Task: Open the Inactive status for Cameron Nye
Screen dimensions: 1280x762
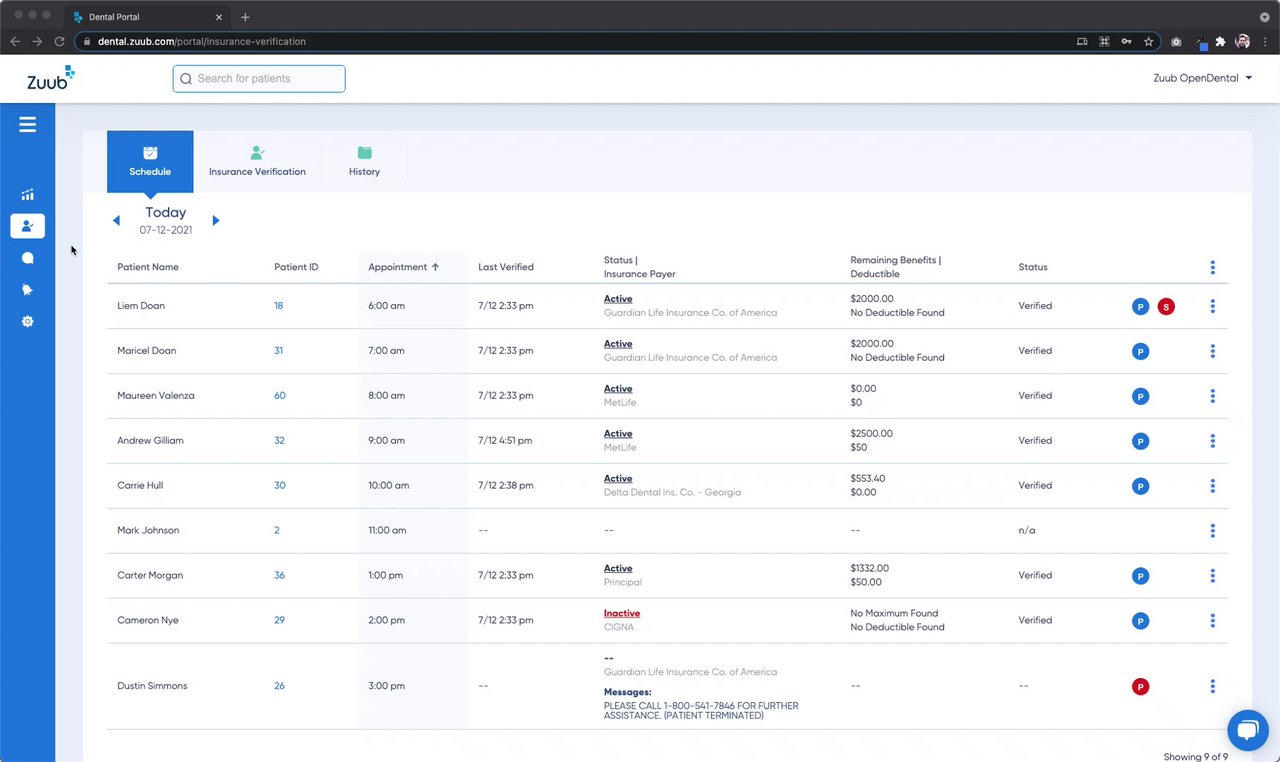Action: [x=622, y=613]
